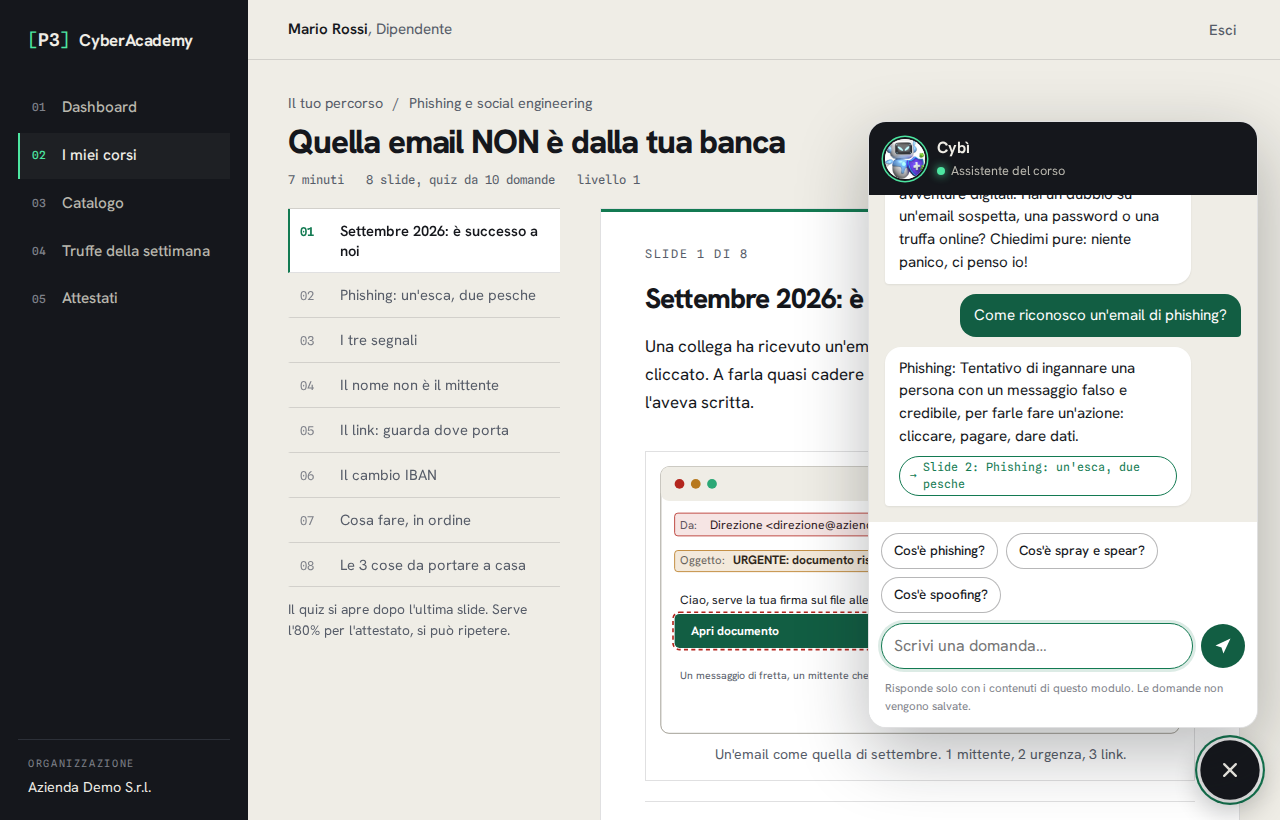Click the Esci logout link
Image resolution: width=1280 pixels, height=820 pixels.
pos(1223,30)
